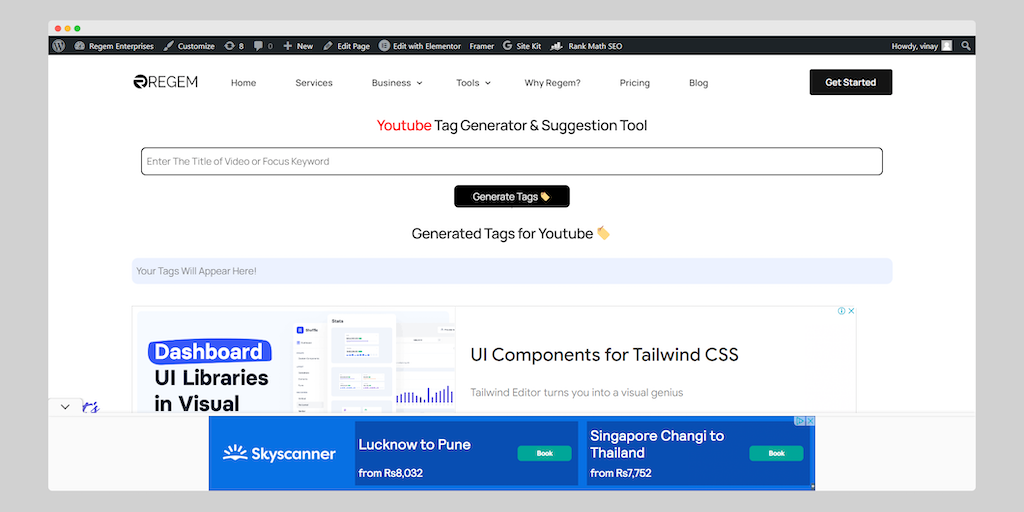
Task: Open Edit with Elementor
Action: click(x=420, y=46)
